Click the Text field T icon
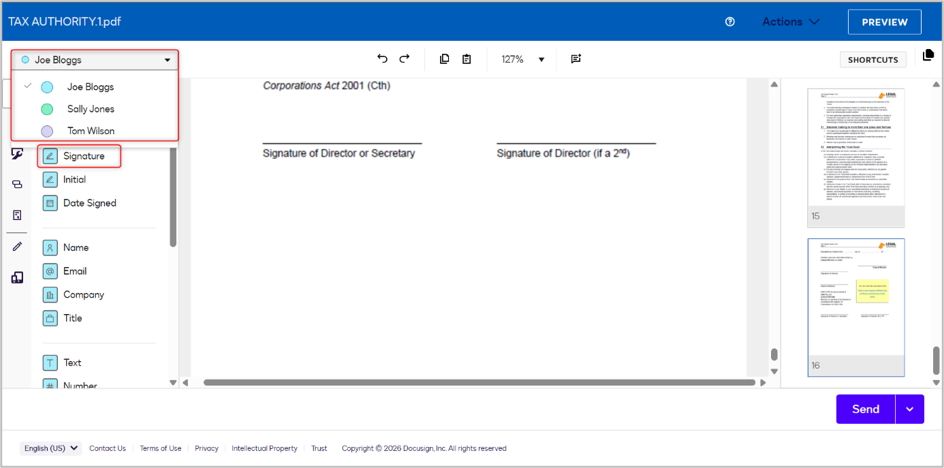The image size is (944, 468). tap(50, 363)
